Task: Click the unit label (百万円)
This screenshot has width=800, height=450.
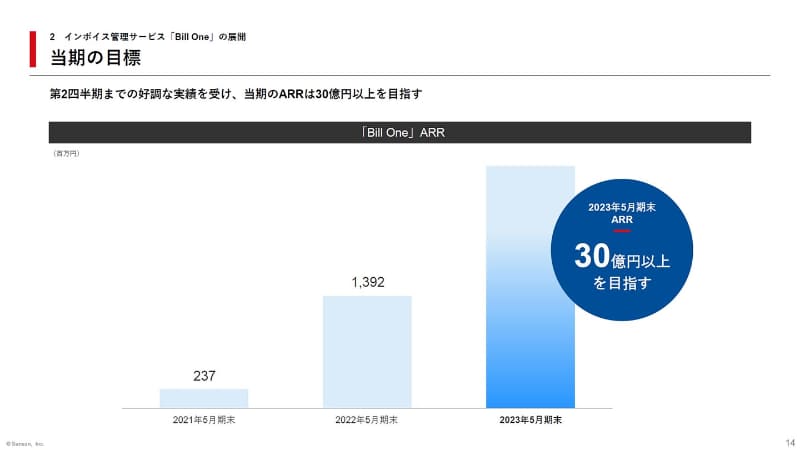Action: point(66,154)
